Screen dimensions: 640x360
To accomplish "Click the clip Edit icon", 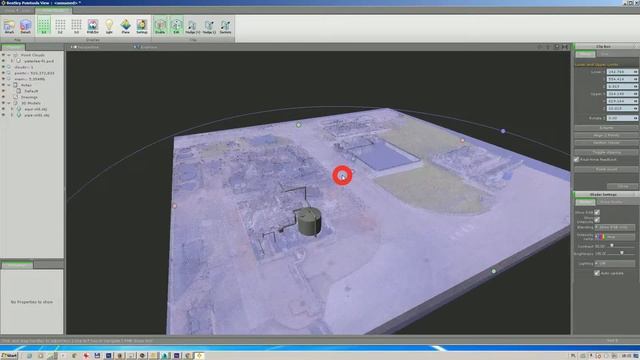I will (x=176, y=25).
